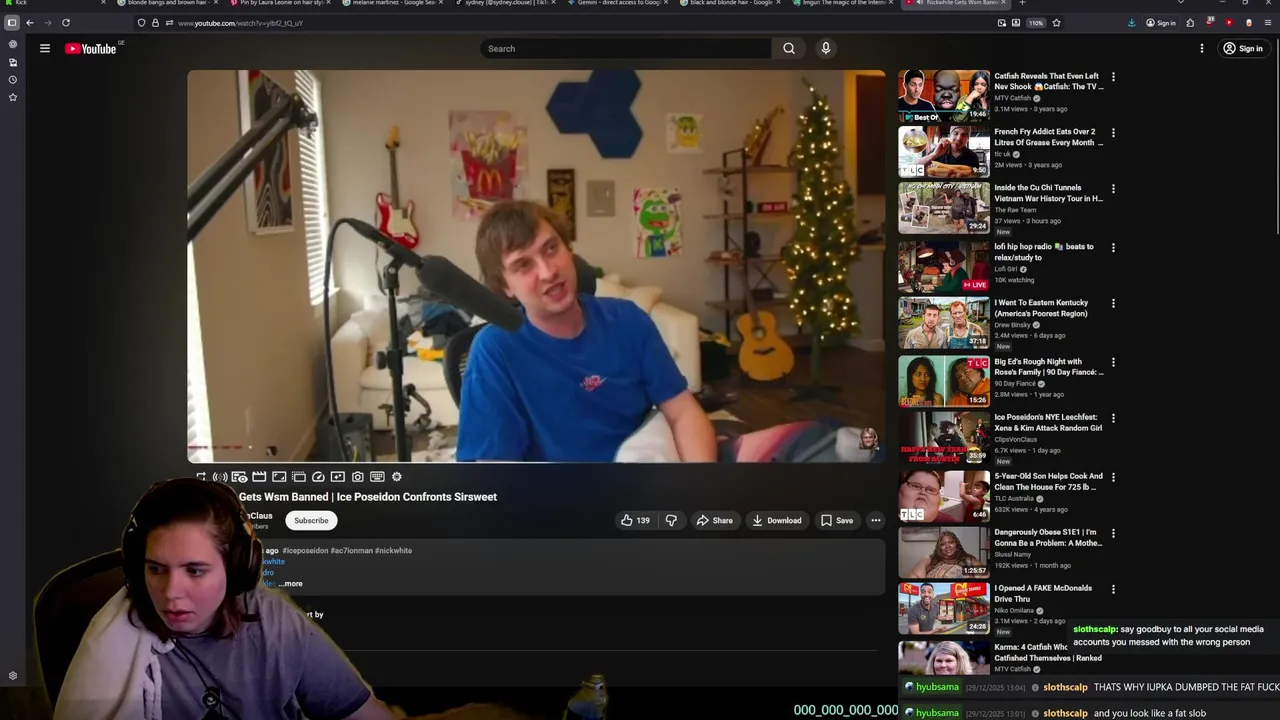Click the Firefox account Sign in button
Screen dimensions: 1280x720
[x=1161, y=22]
